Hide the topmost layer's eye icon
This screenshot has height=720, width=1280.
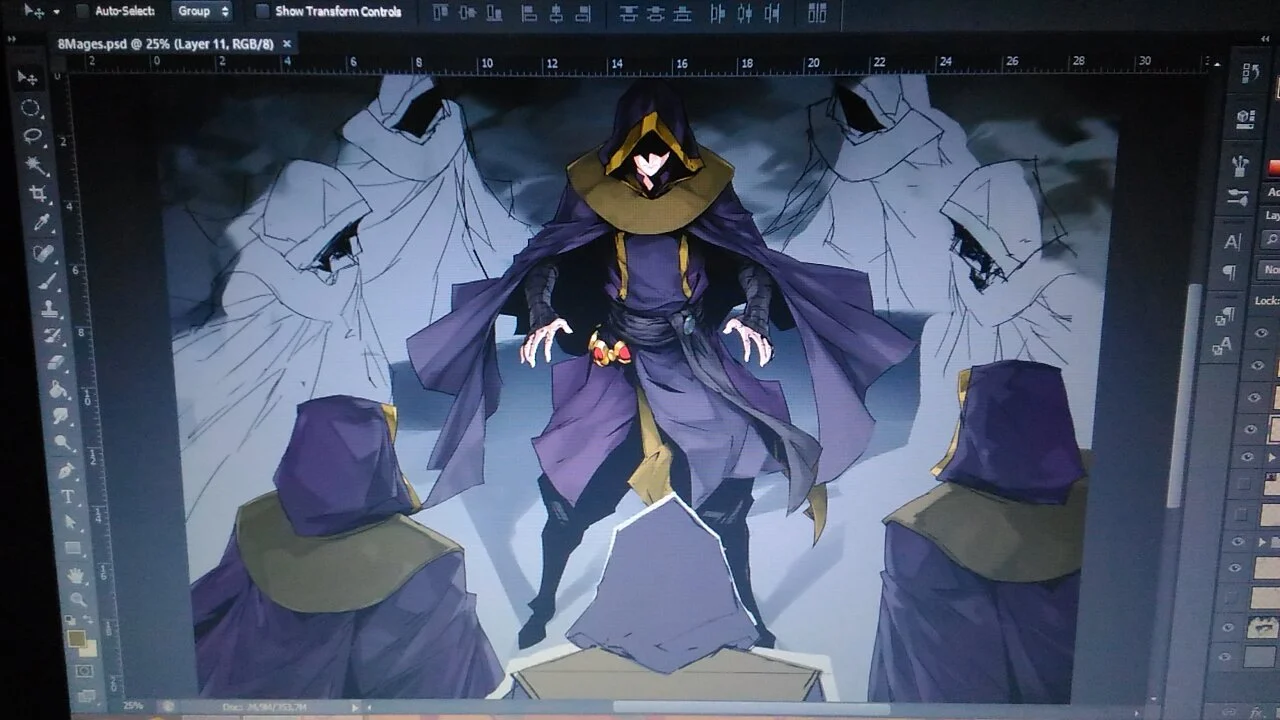click(1261, 334)
